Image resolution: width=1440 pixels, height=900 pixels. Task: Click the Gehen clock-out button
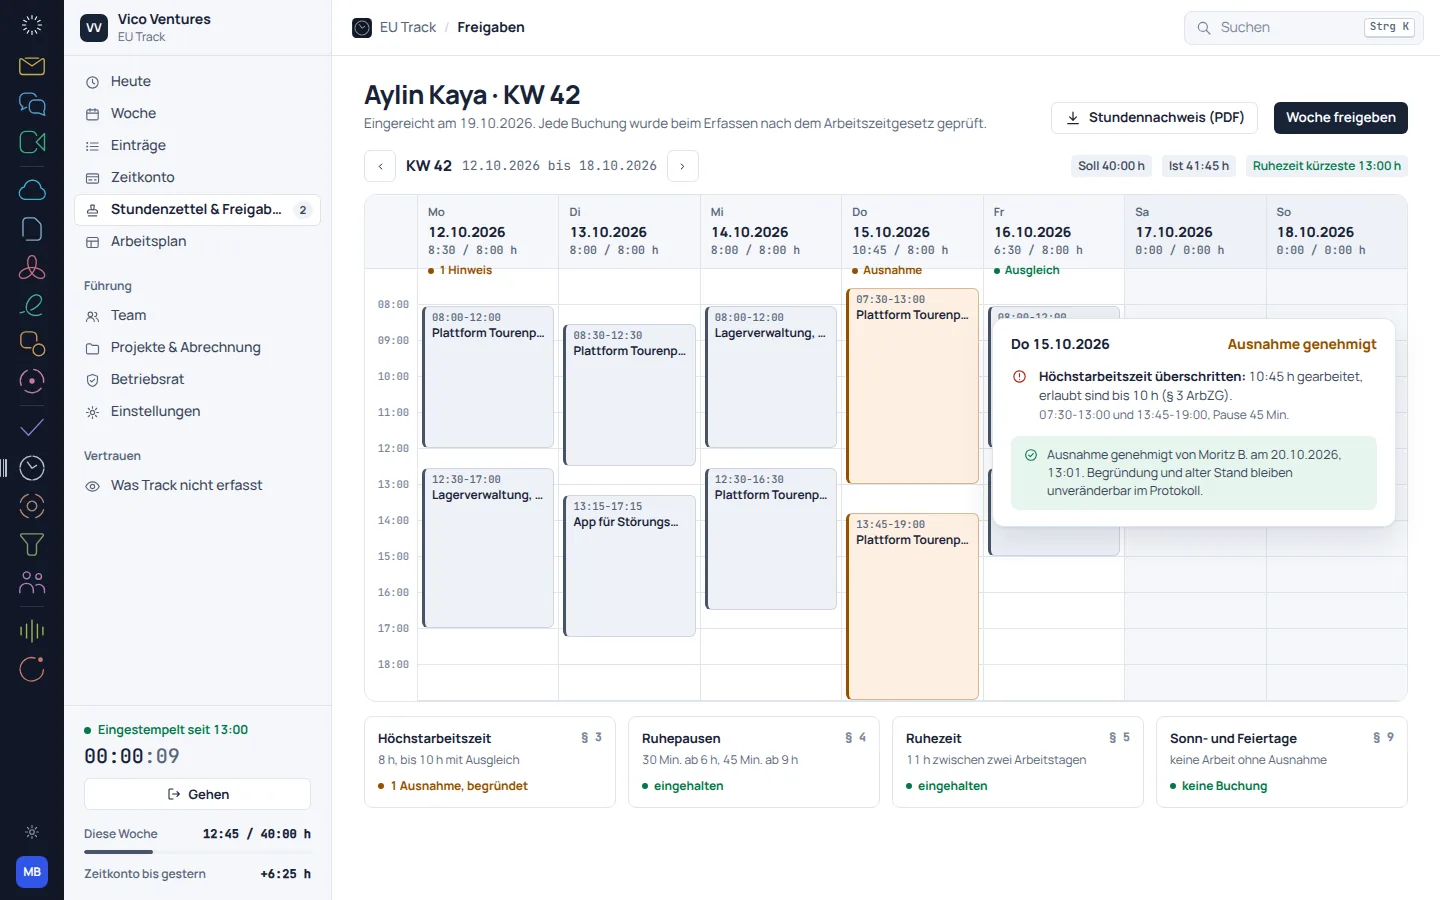pyautogui.click(x=197, y=794)
